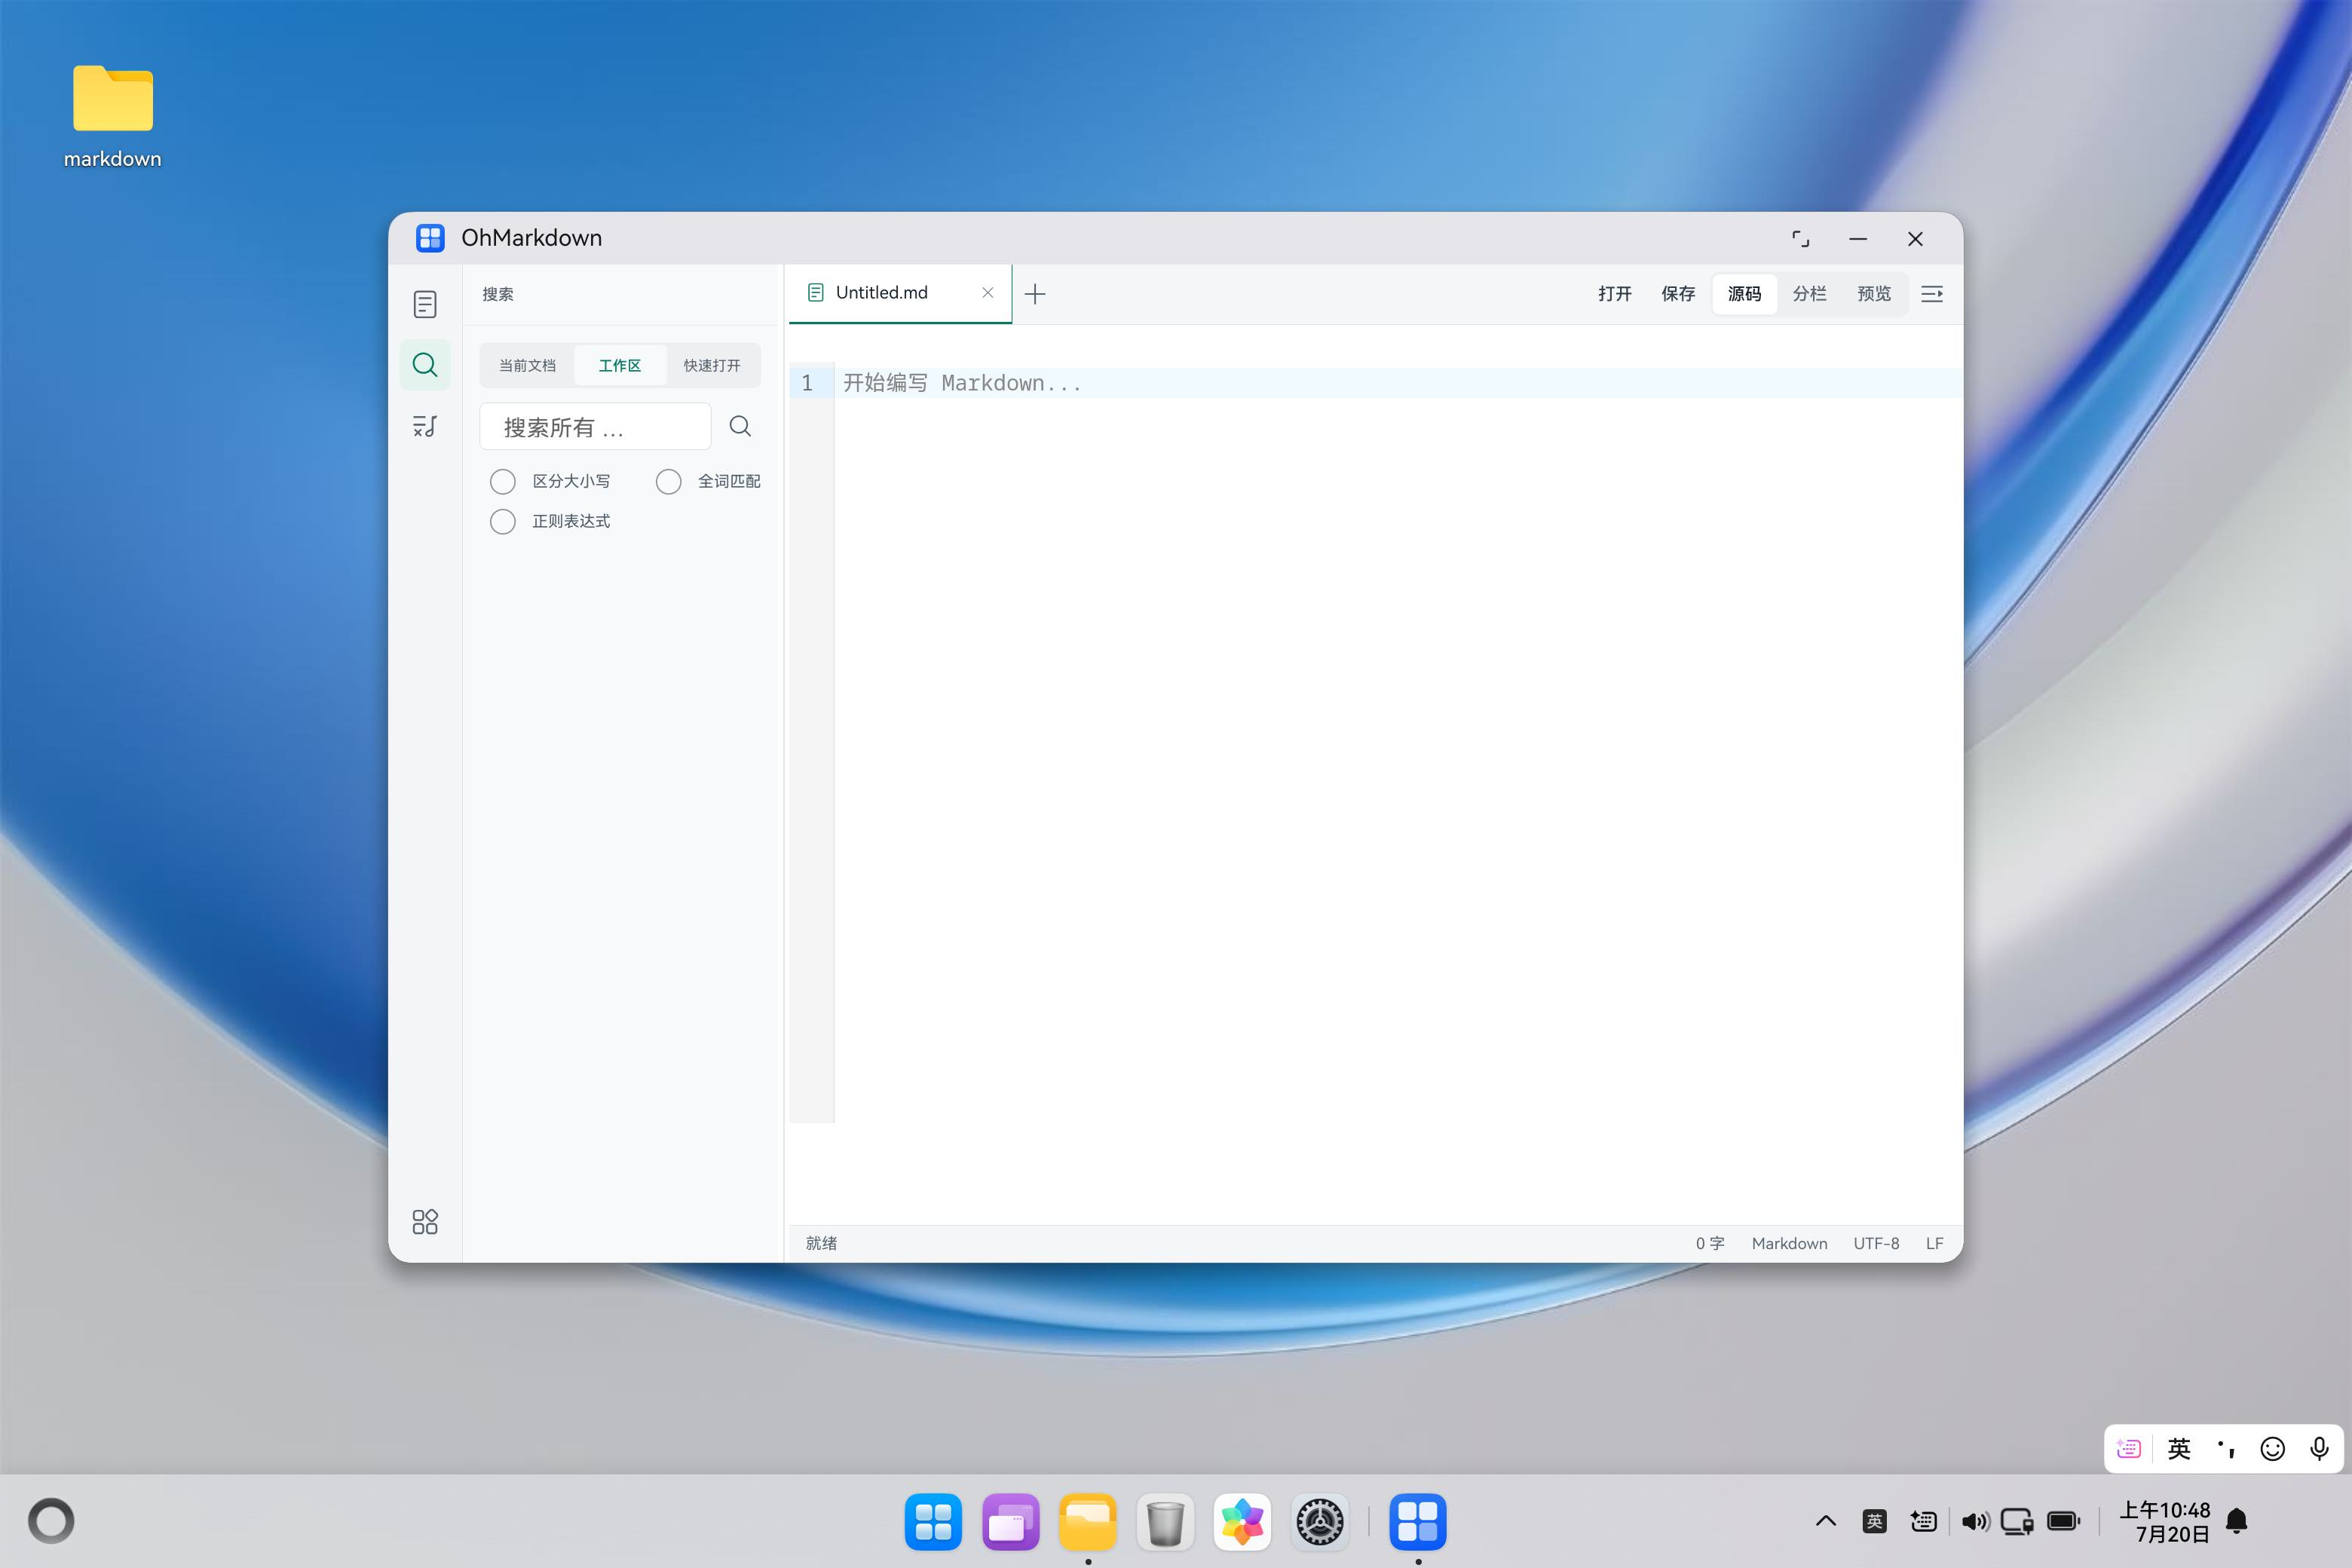Click the keyboard icon in input method bar
This screenshot has width=2352, height=1568.
click(2129, 1449)
